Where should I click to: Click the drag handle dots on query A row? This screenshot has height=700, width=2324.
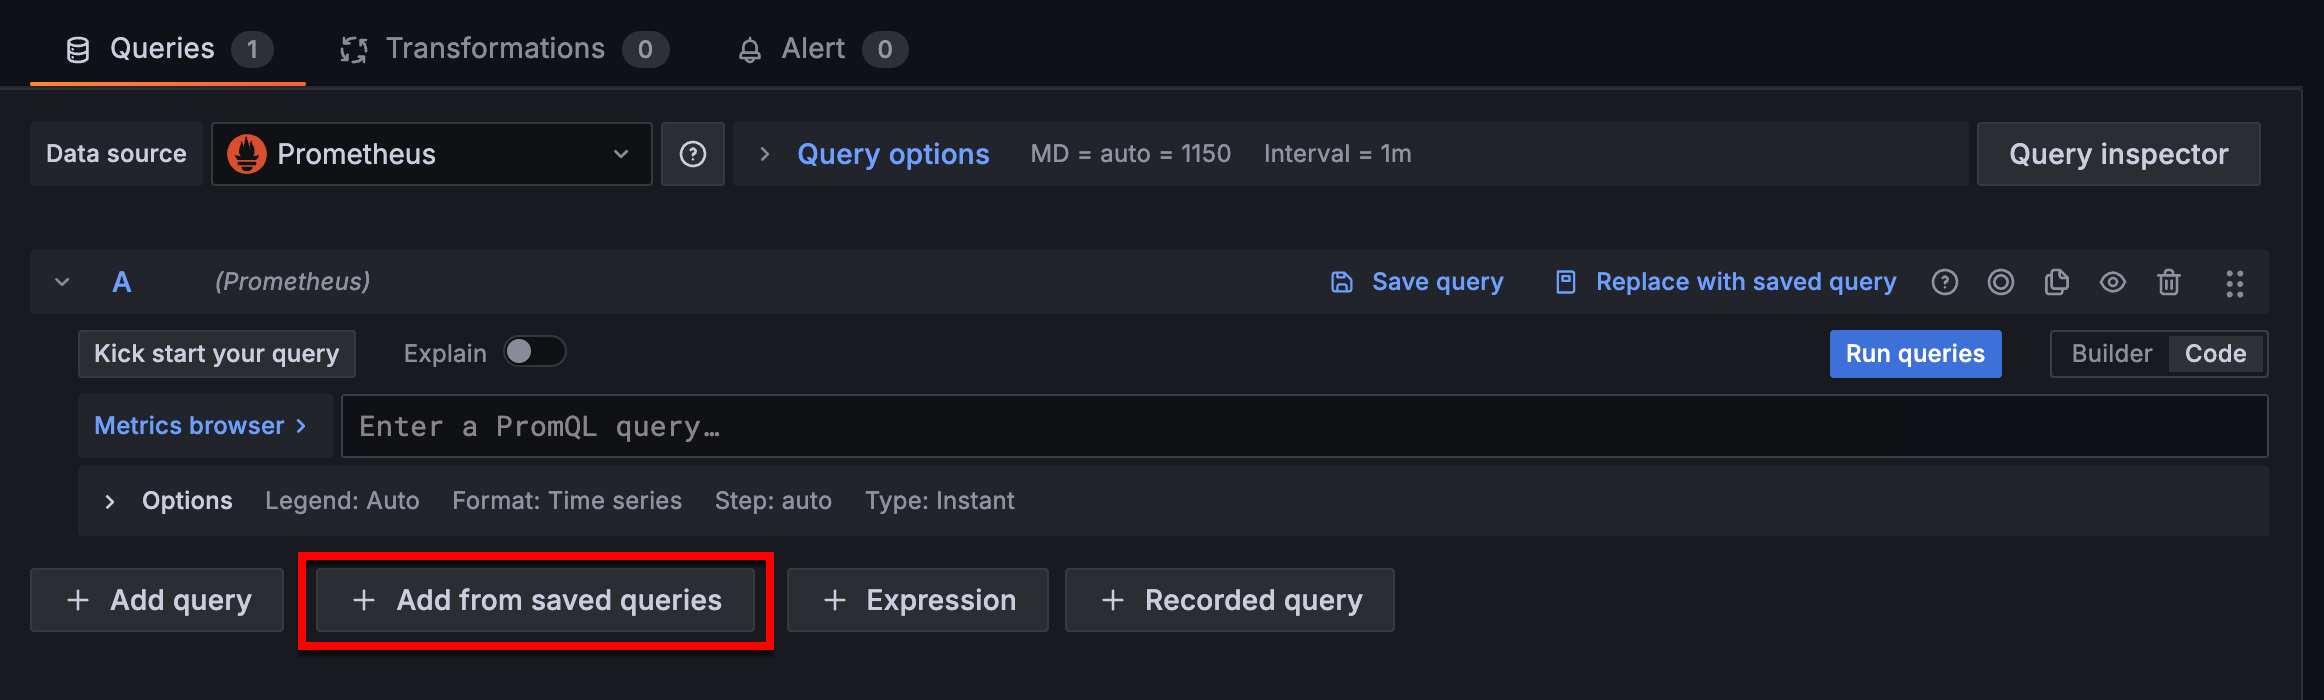[2235, 283]
